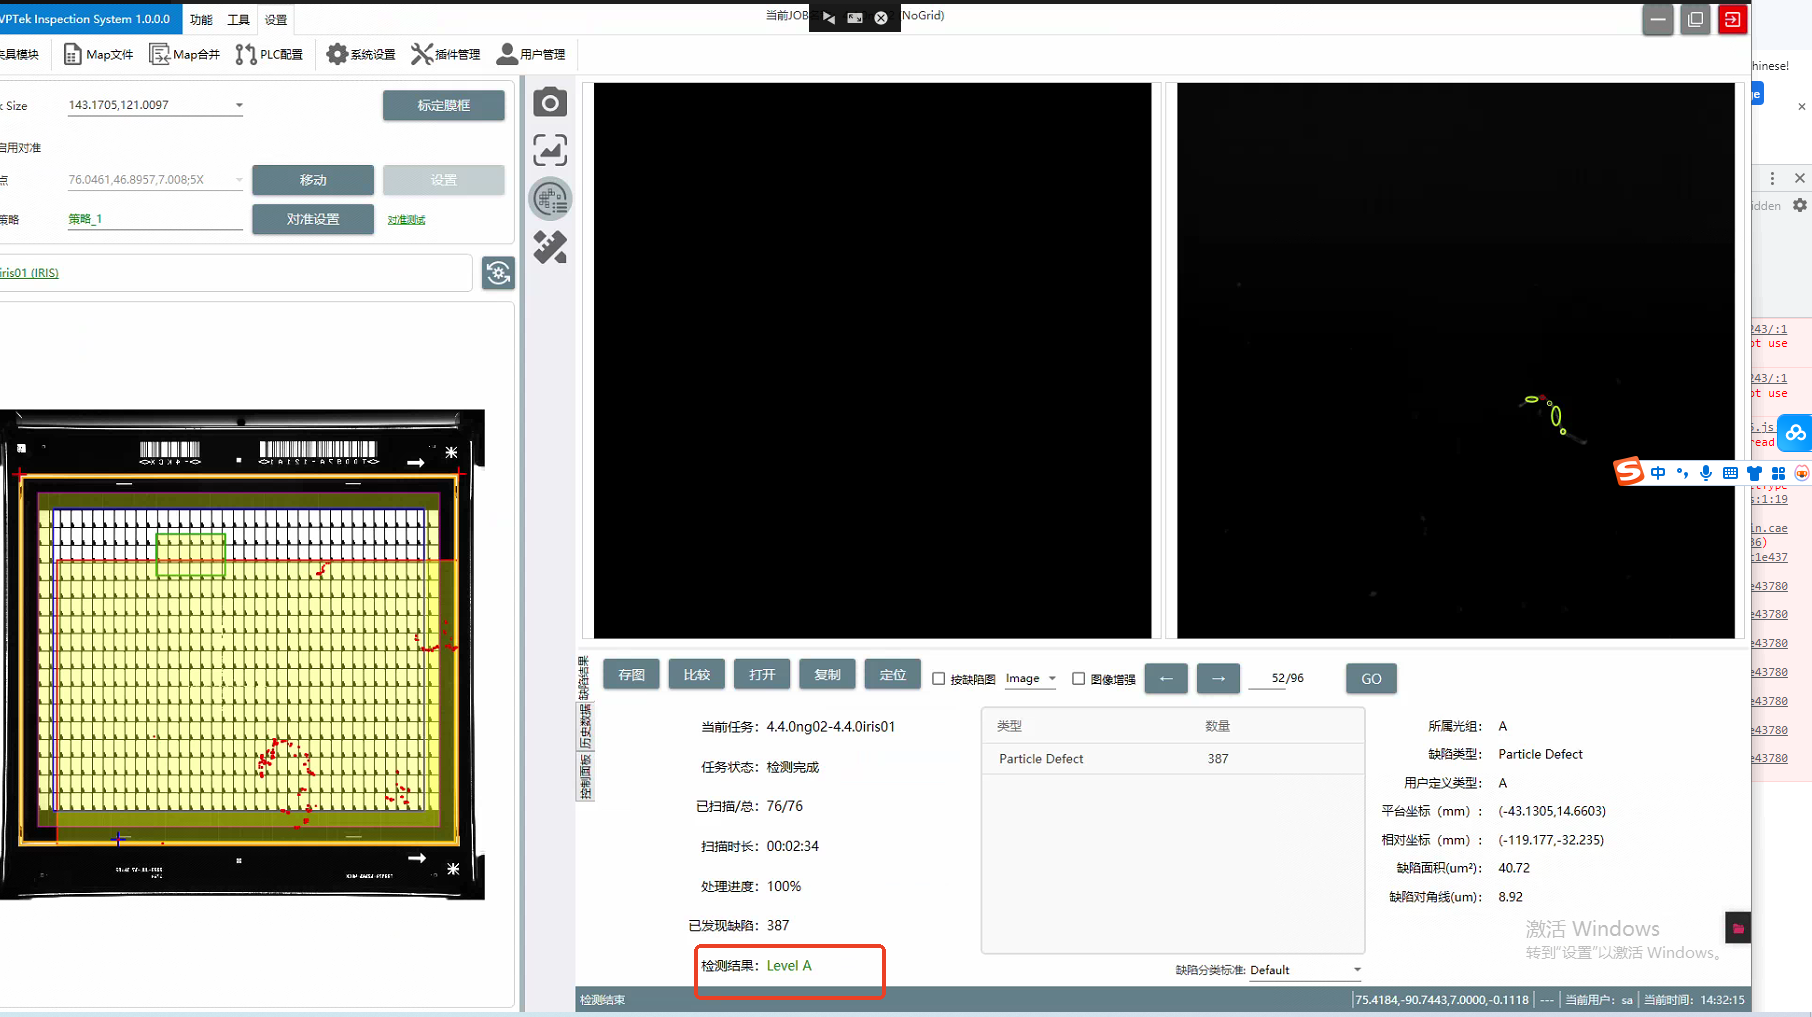The image size is (1812, 1017).
Task: Open Map合并 toolbar item
Action: pos(185,54)
